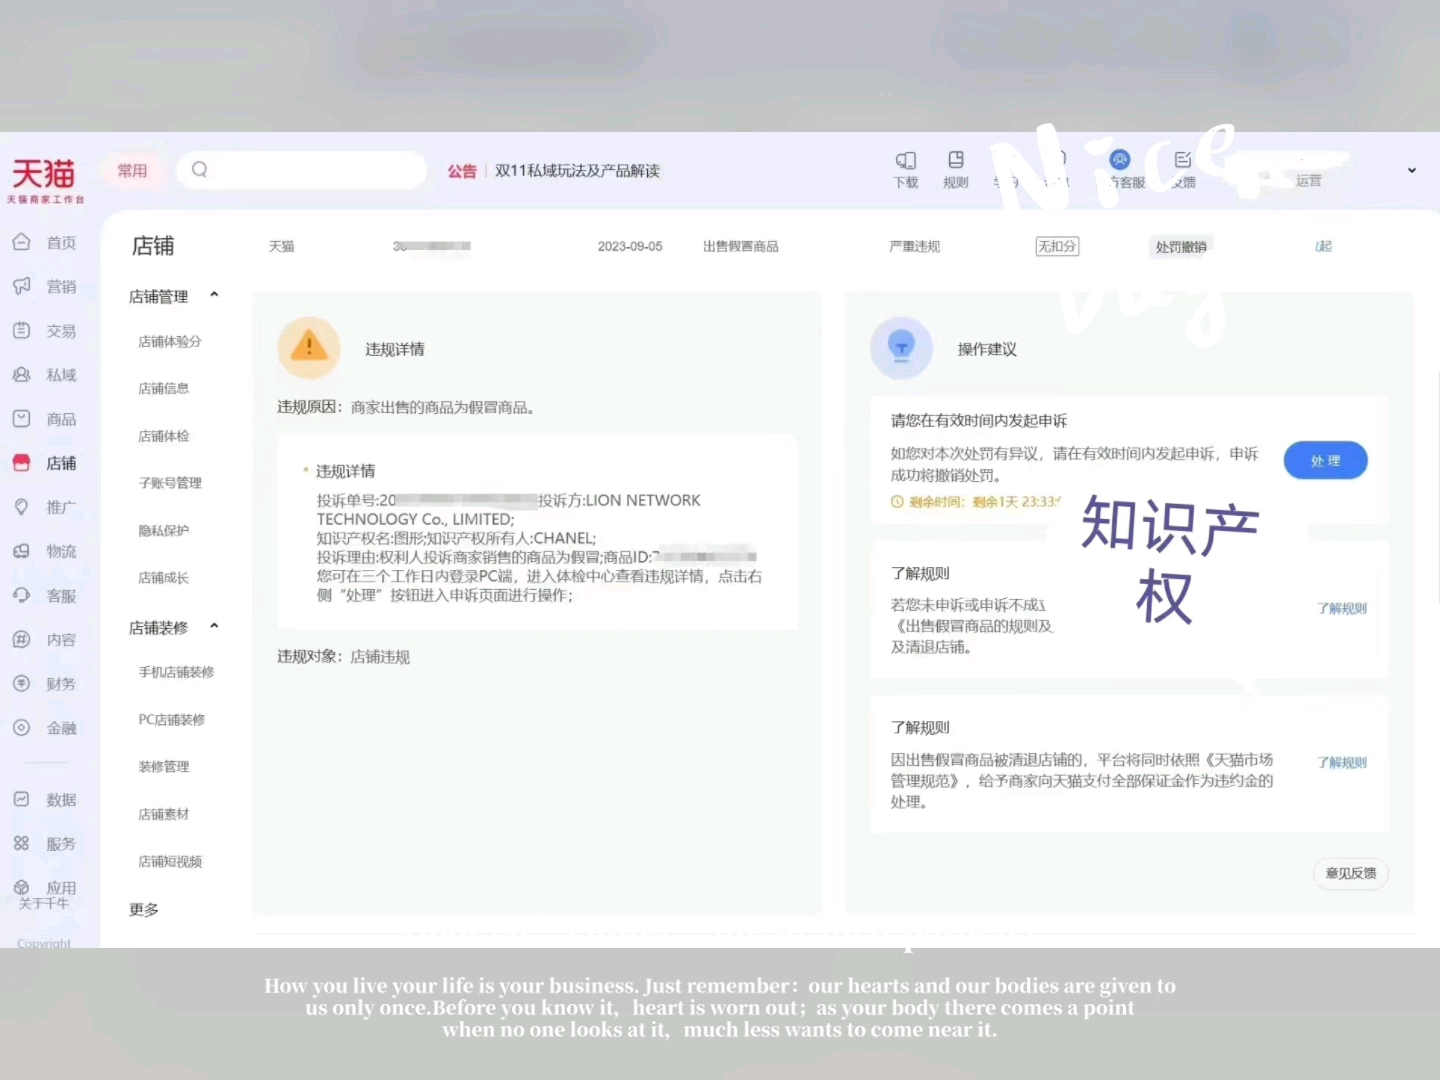Click the 客服 support icon in top bar
The height and width of the screenshot is (1080, 1440).
tap(1120, 159)
